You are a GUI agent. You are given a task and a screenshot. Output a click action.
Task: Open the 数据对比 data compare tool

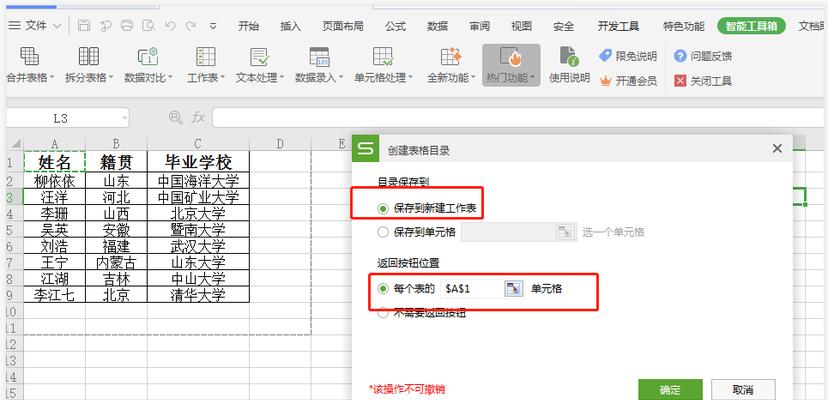148,66
